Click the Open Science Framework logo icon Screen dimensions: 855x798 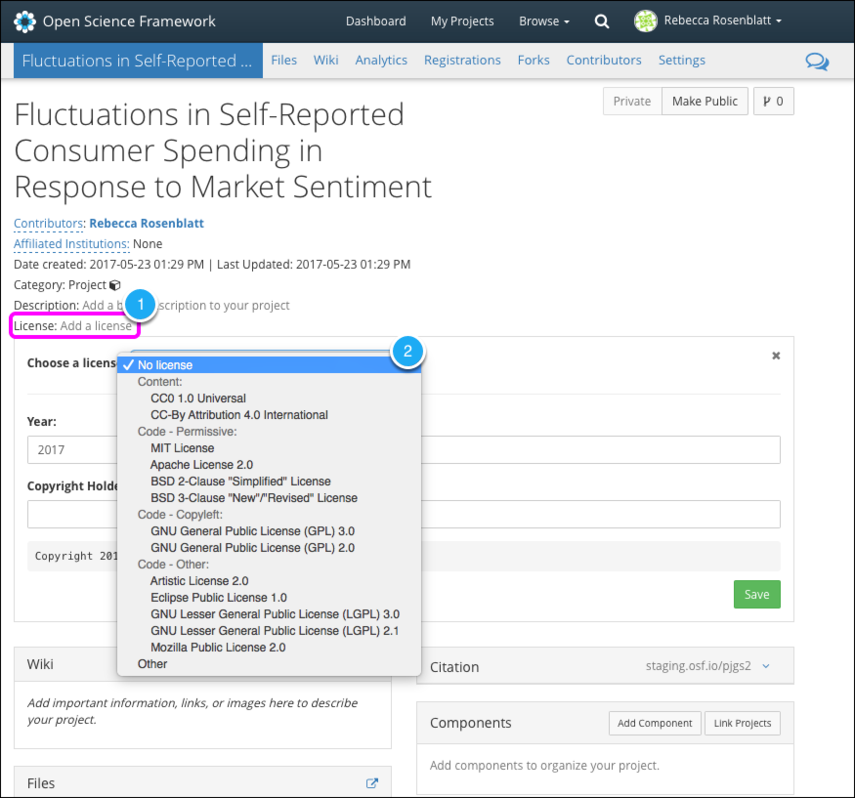point(25,21)
